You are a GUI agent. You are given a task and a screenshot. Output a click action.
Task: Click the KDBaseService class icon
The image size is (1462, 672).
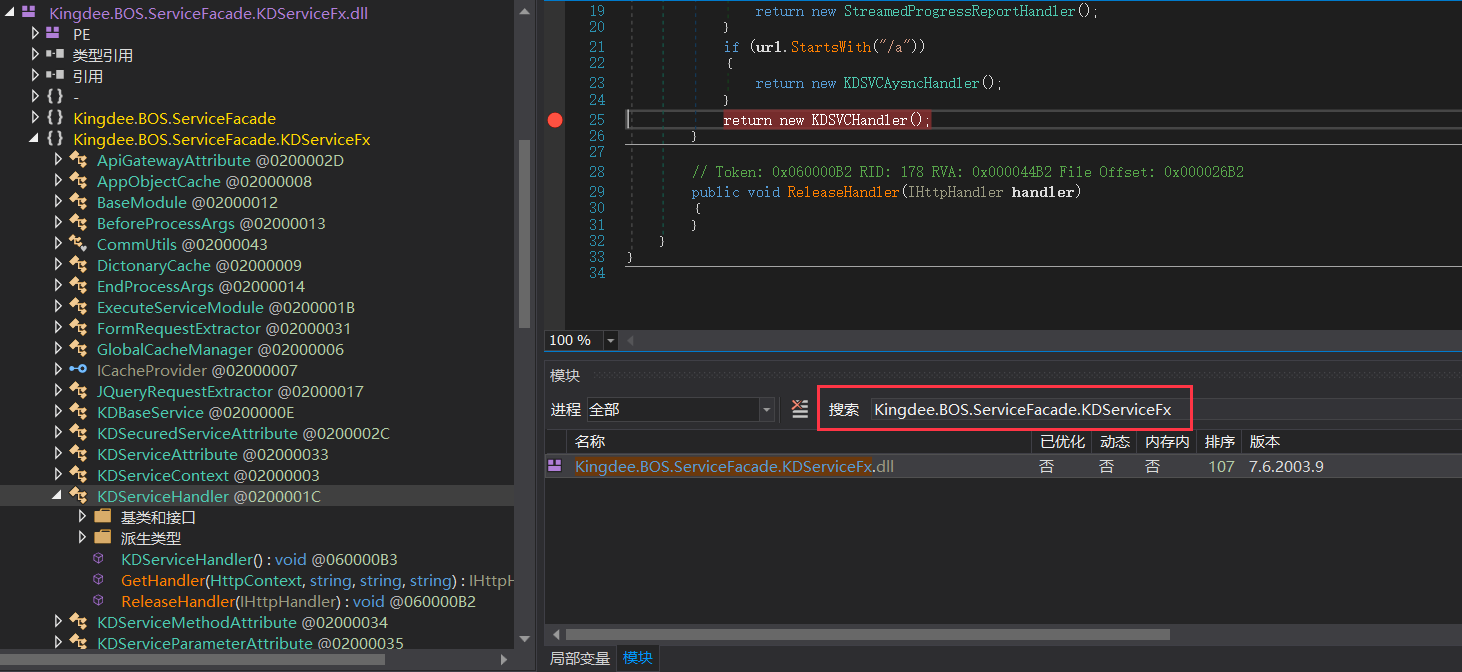tap(78, 412)
